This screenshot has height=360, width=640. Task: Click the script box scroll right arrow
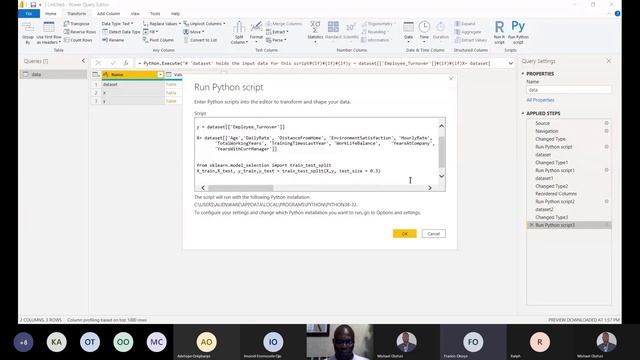click(x=429, y=188)
